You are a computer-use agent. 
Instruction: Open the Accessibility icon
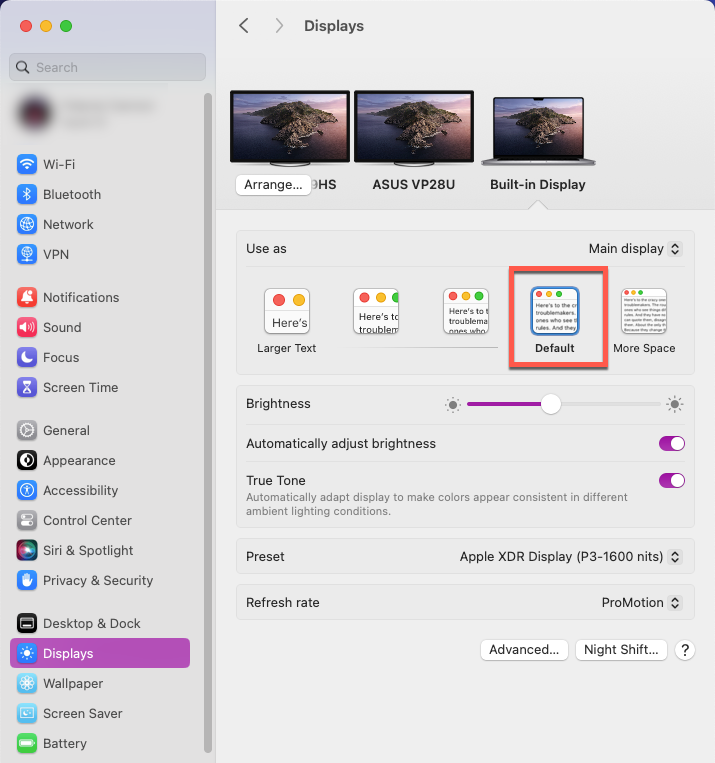(x=27, y=490)
